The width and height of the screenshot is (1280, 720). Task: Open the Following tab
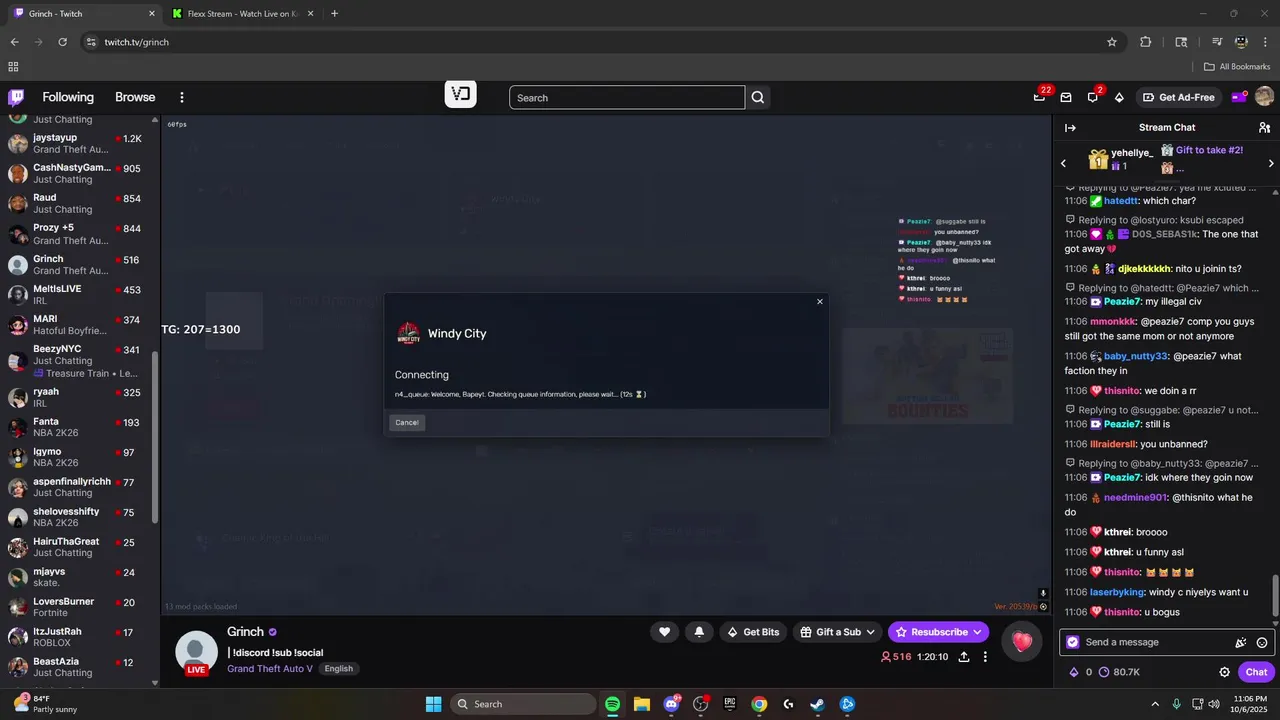point(68,97)
